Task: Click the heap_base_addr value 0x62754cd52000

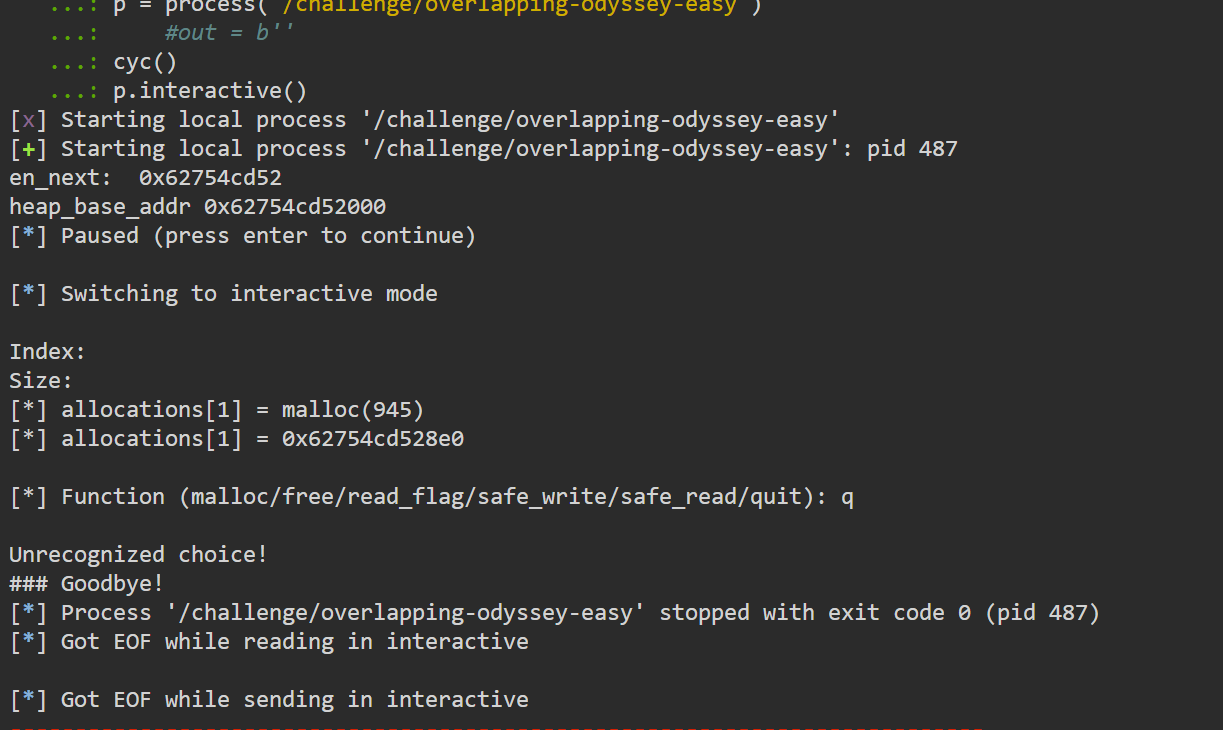Action: tap(295, 207)
